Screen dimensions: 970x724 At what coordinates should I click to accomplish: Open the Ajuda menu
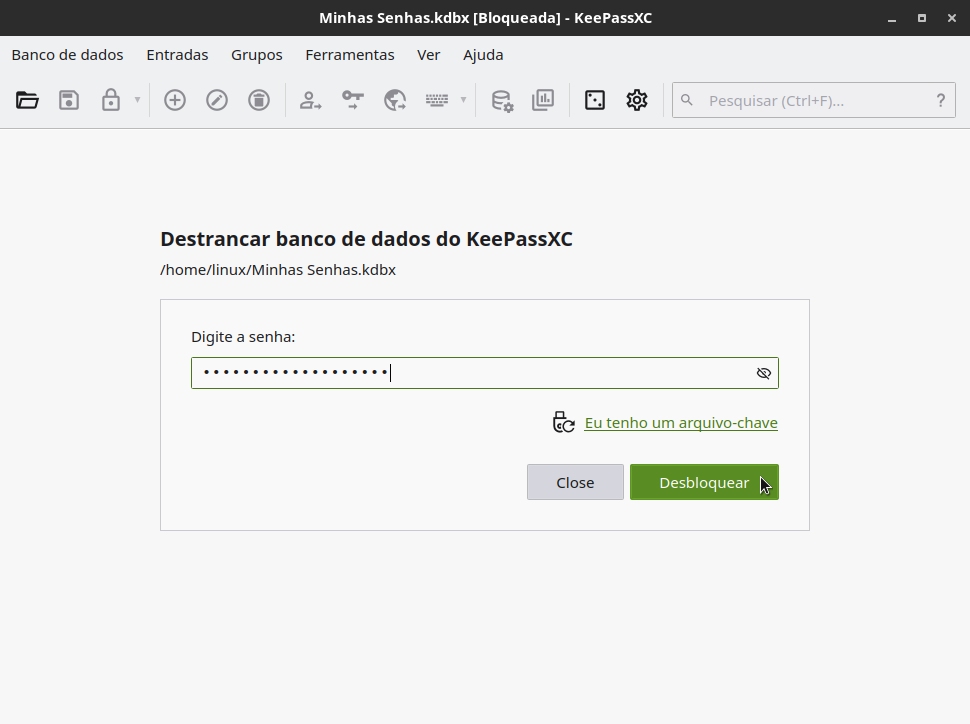(x=483, y=54)
